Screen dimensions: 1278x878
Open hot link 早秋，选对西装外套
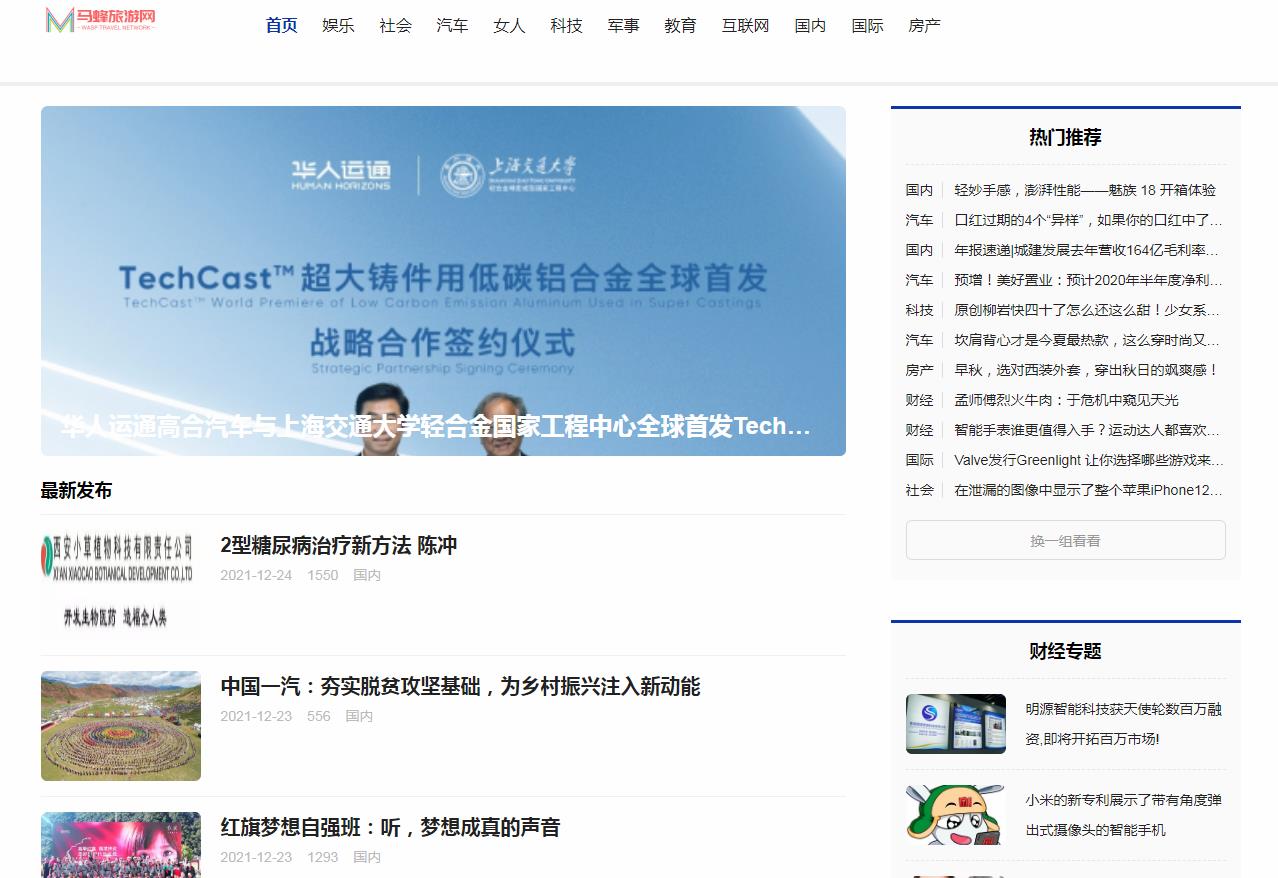(x=1086, y=370)
